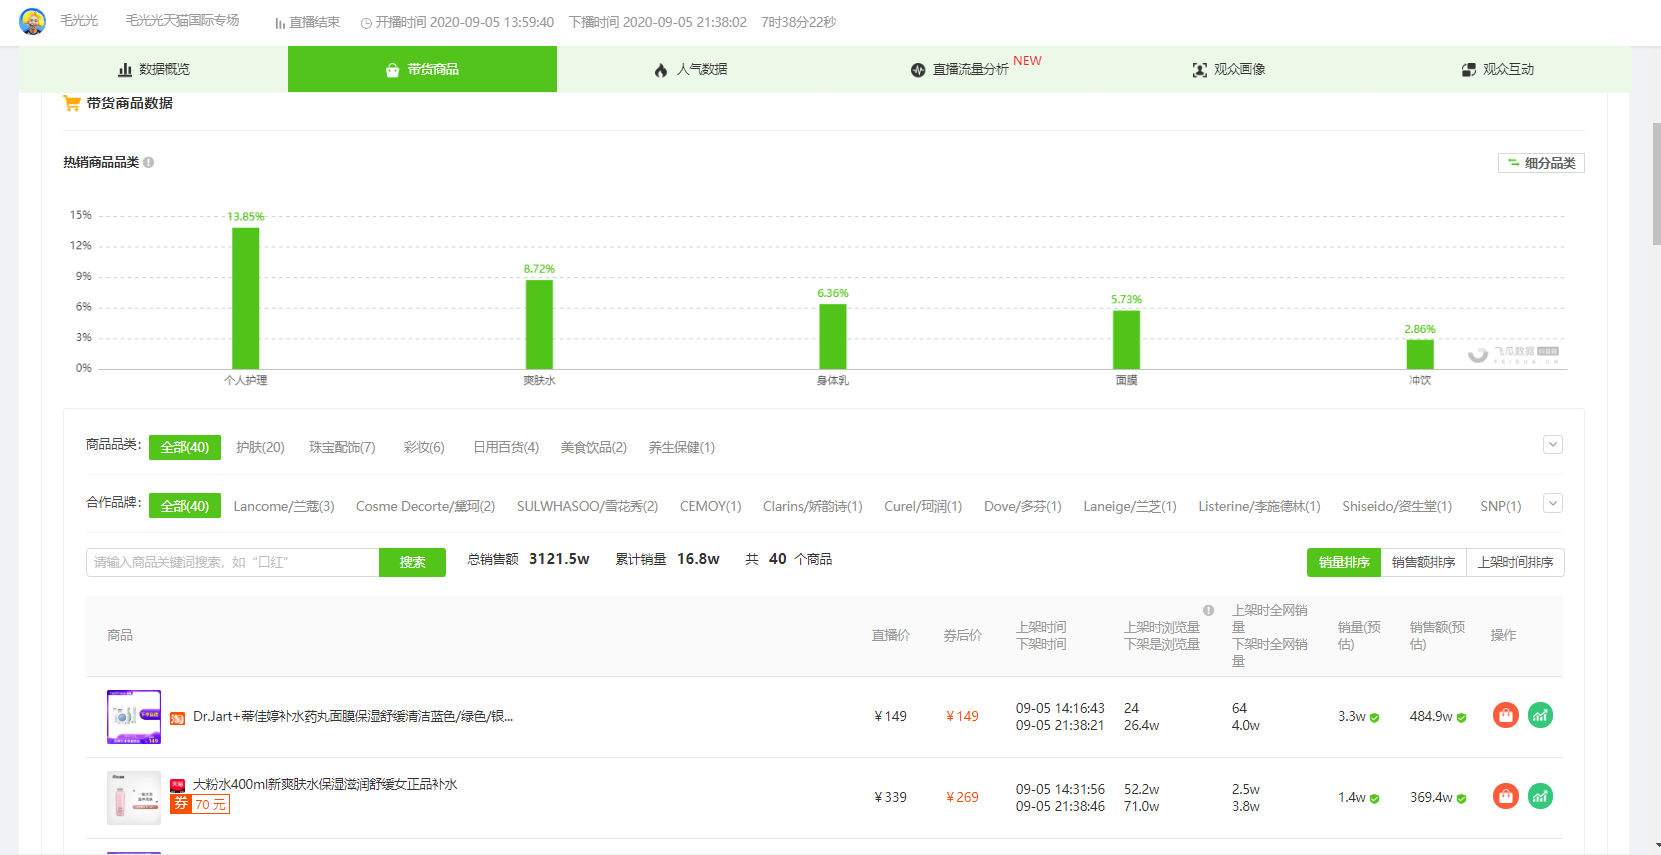1661x855 pixels.
Task: Click Tmall icon beside 大粉水 product
Action: coord(177,785)
